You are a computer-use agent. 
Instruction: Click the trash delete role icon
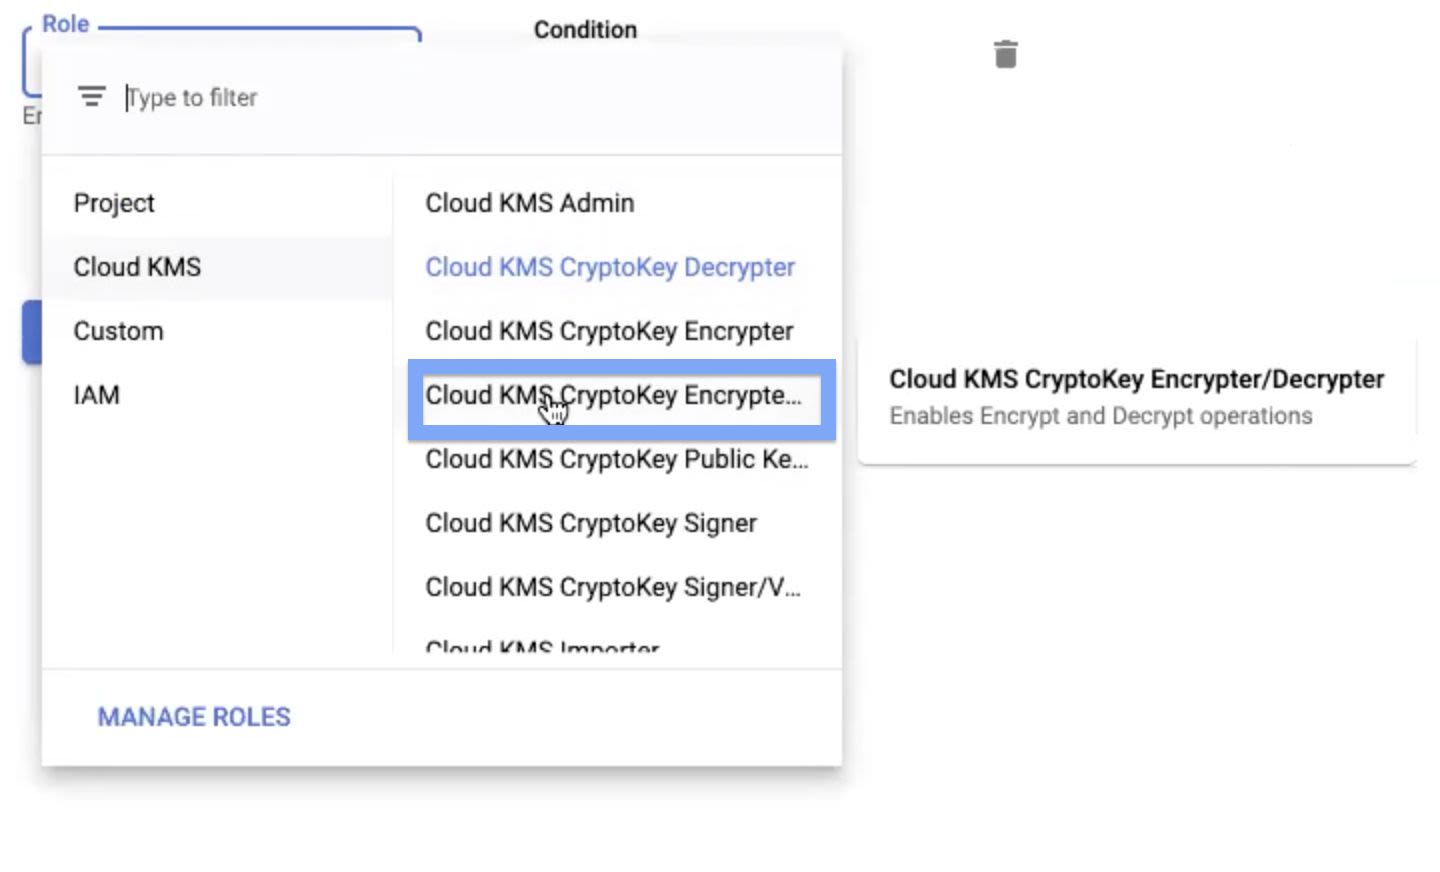click(x=1006, y=54)
